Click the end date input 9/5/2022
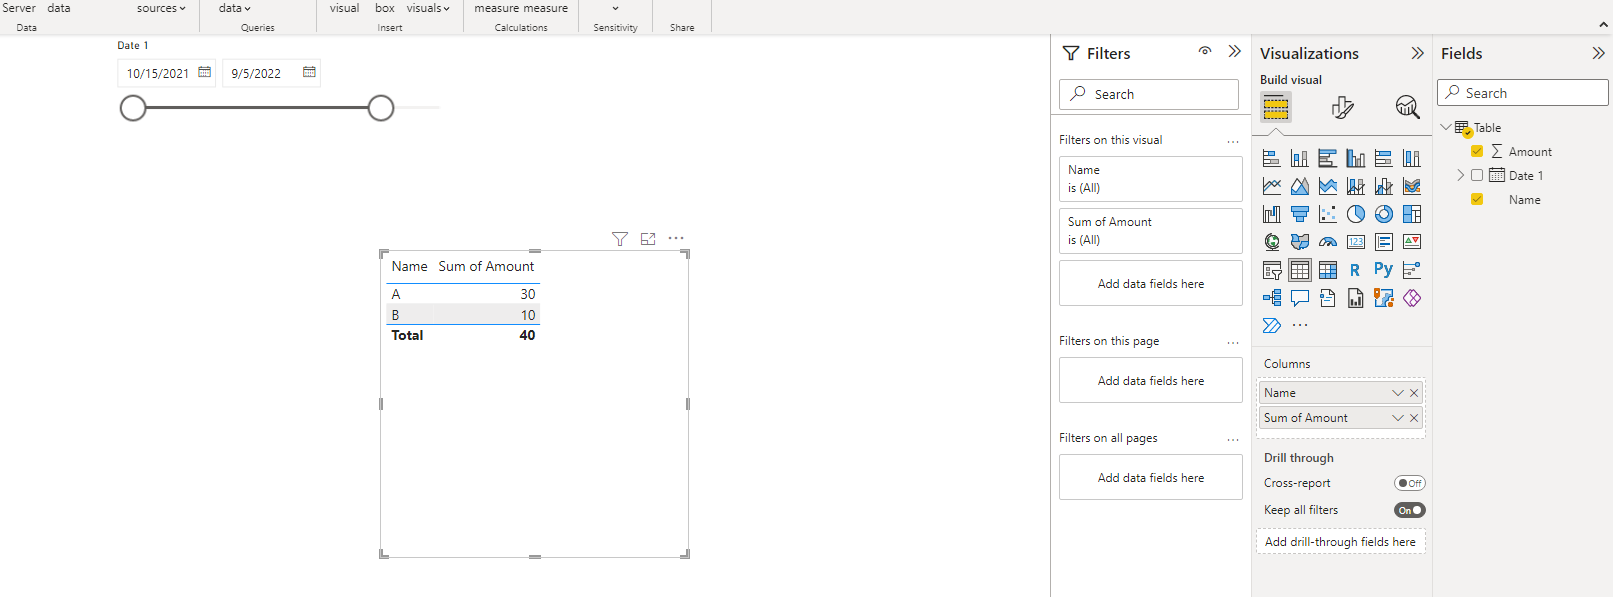 pyautogui.click(x=256, y=73)
